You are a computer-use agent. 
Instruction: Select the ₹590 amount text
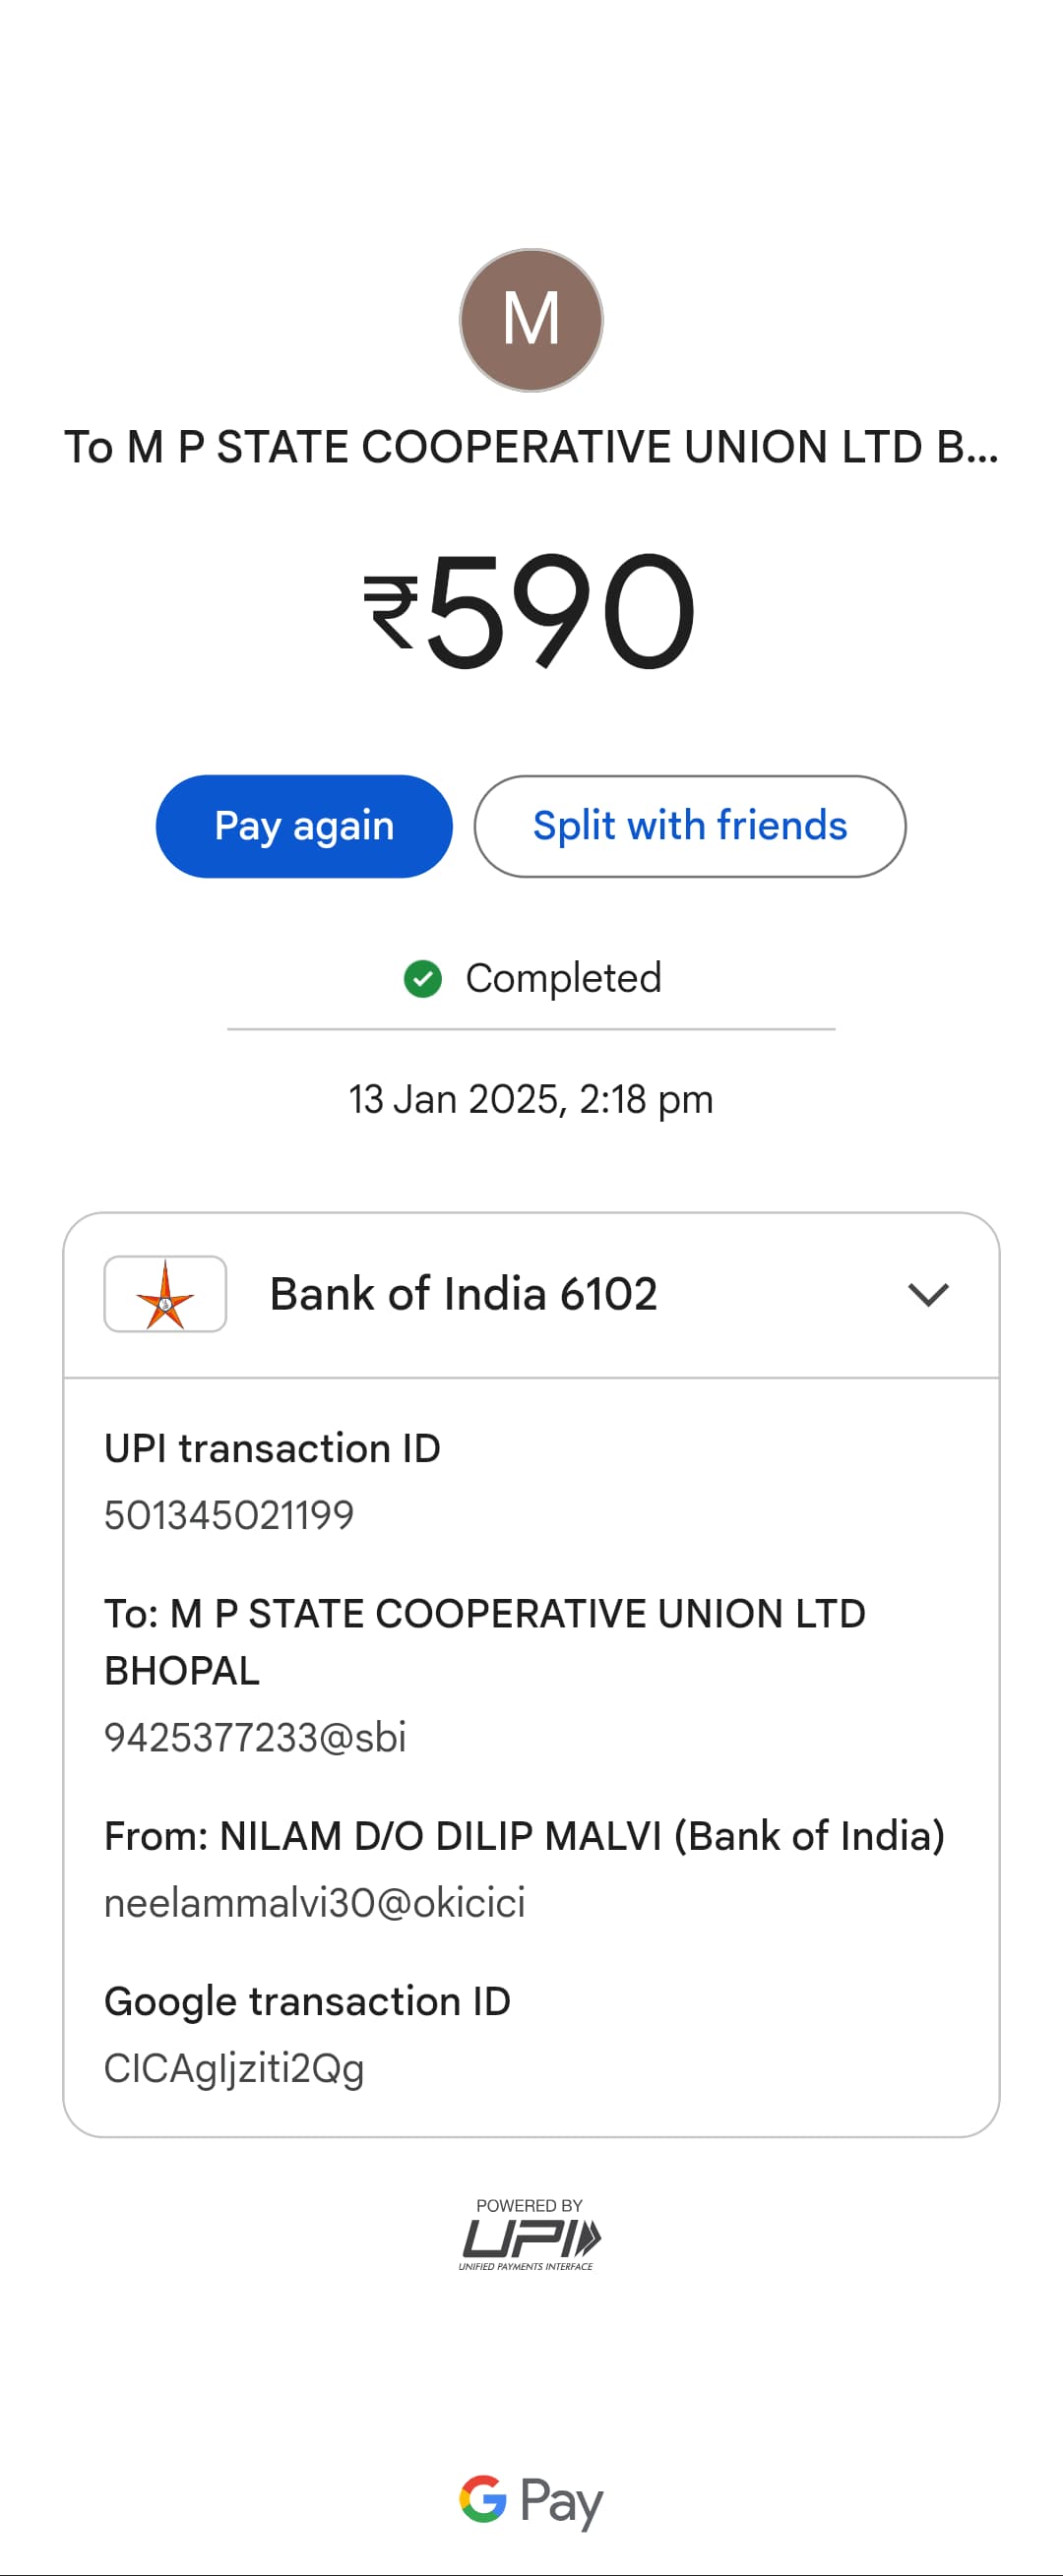point(529,611)
